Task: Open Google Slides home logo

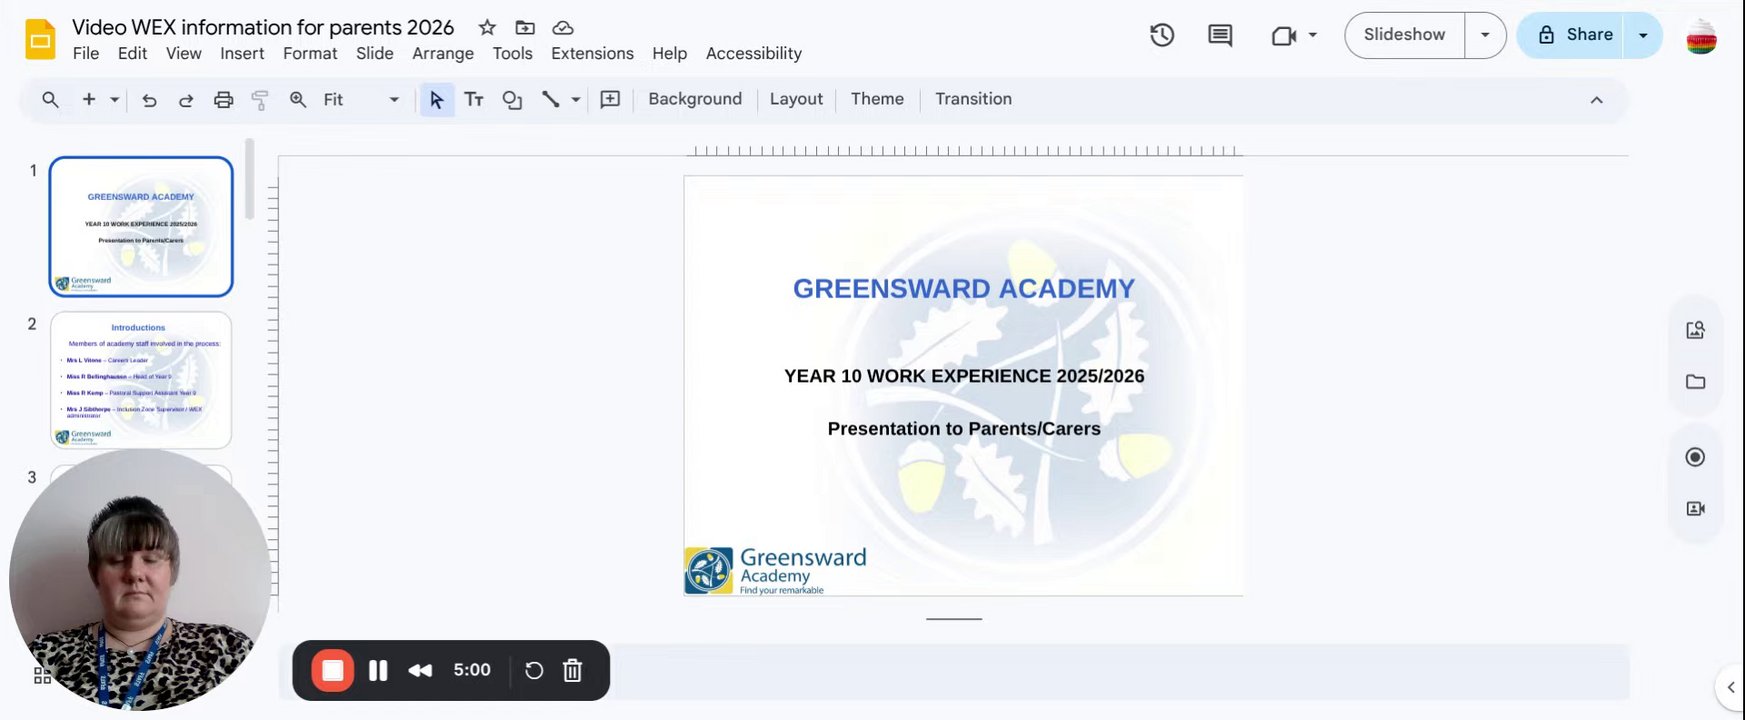Action: point(40,39)
